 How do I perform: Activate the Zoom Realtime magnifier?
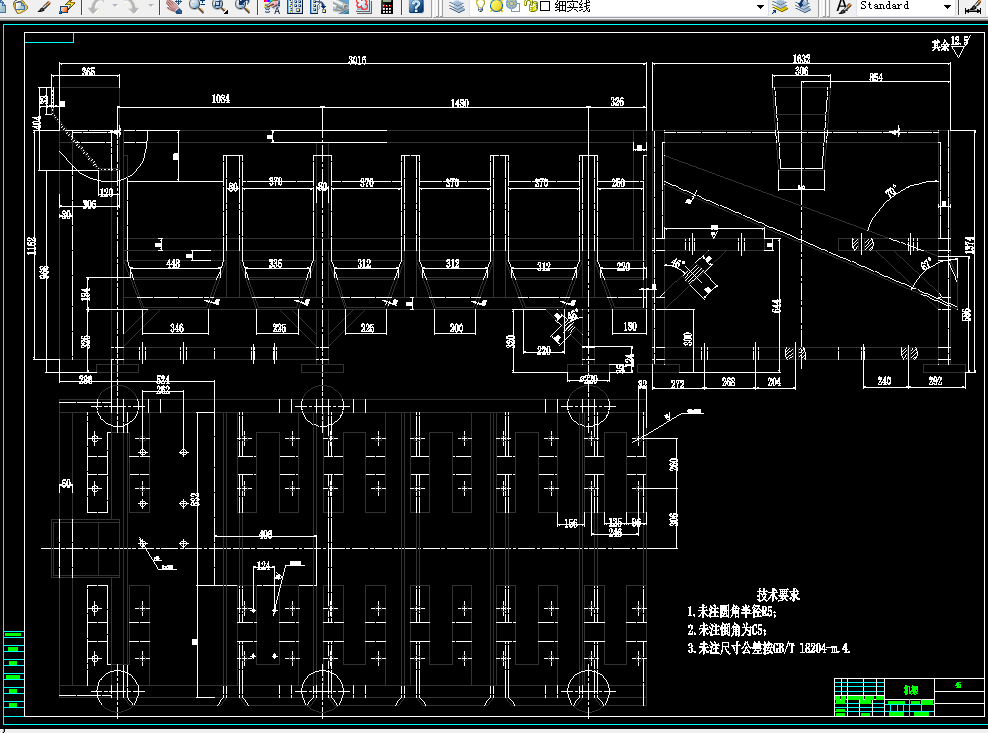tap(197, 6)
